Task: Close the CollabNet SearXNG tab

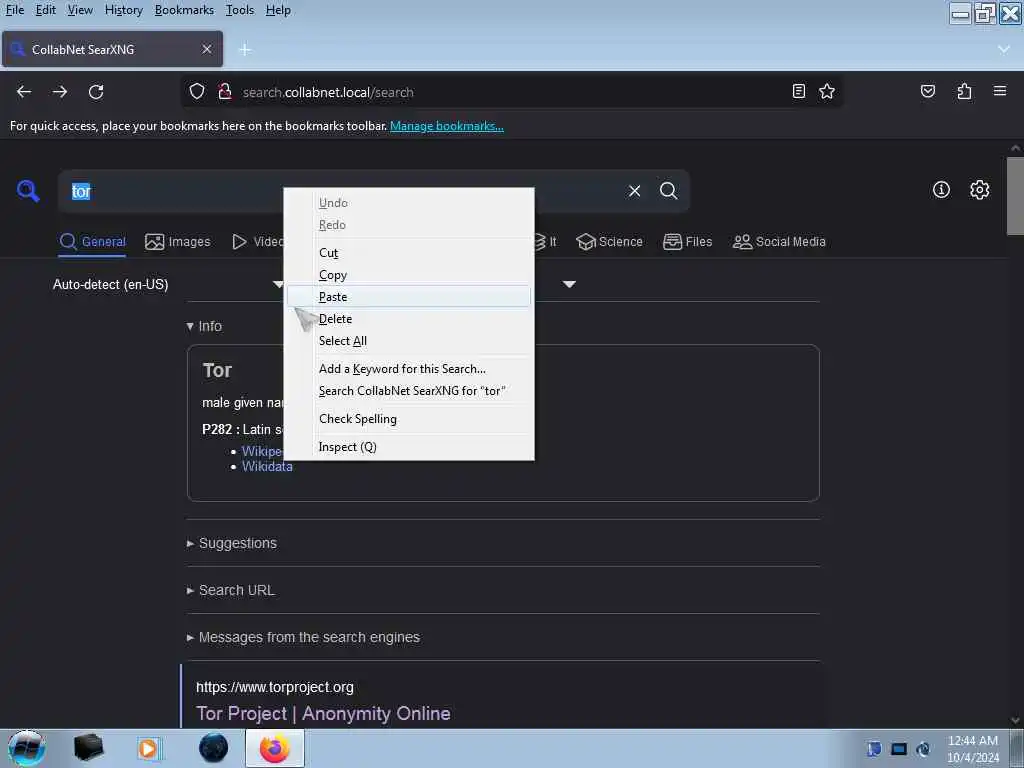Action: 206,49
